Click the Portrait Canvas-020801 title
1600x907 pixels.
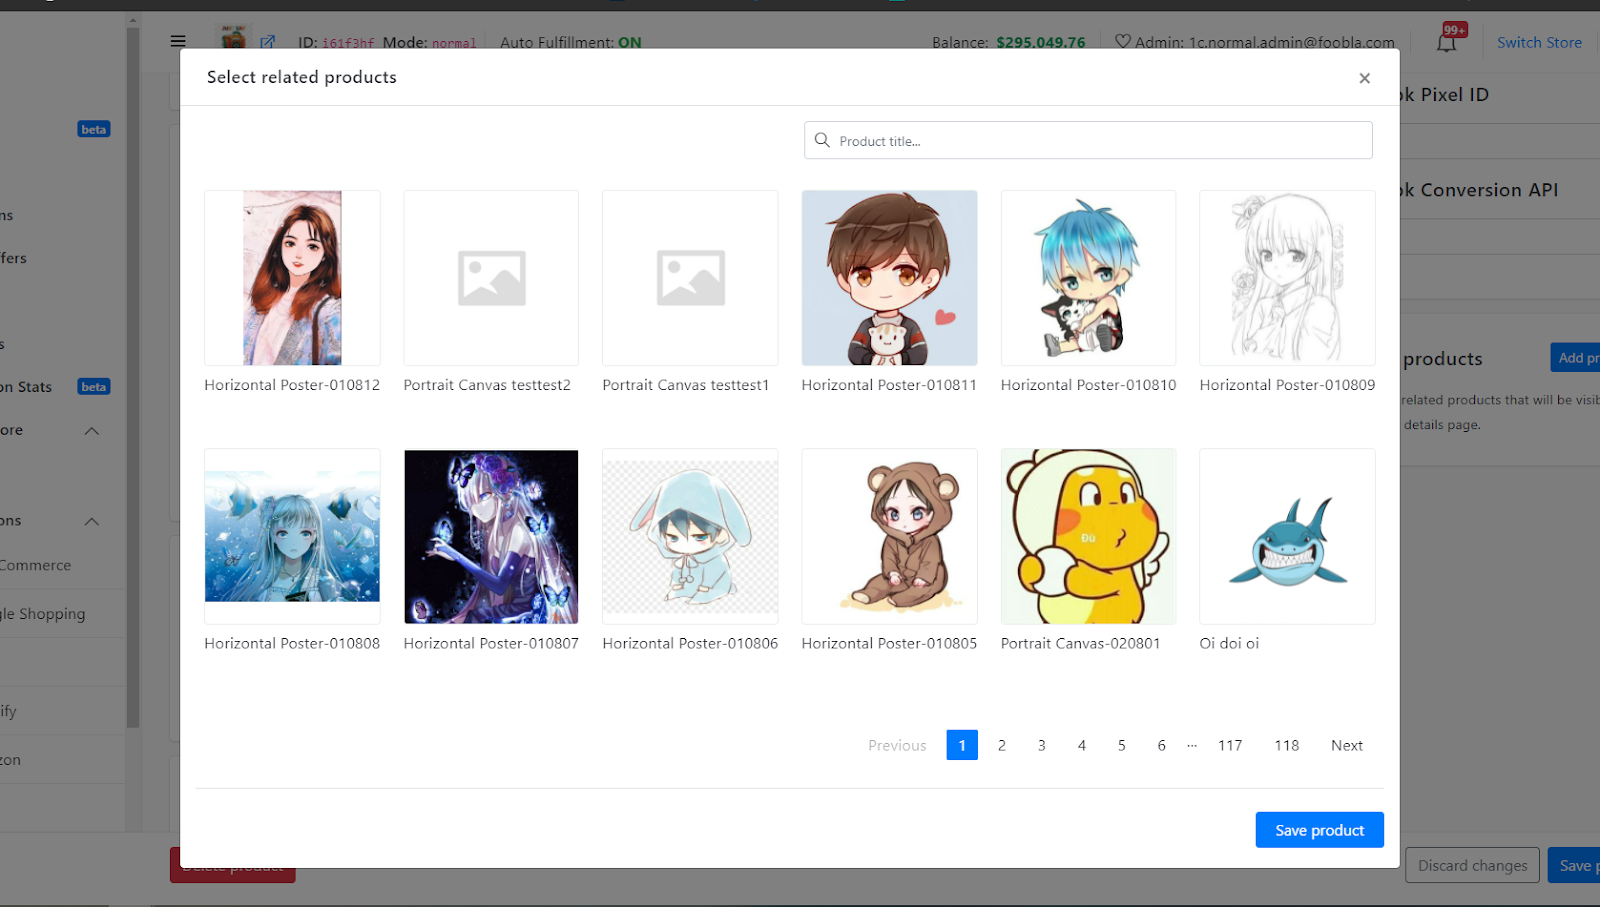1080,644
